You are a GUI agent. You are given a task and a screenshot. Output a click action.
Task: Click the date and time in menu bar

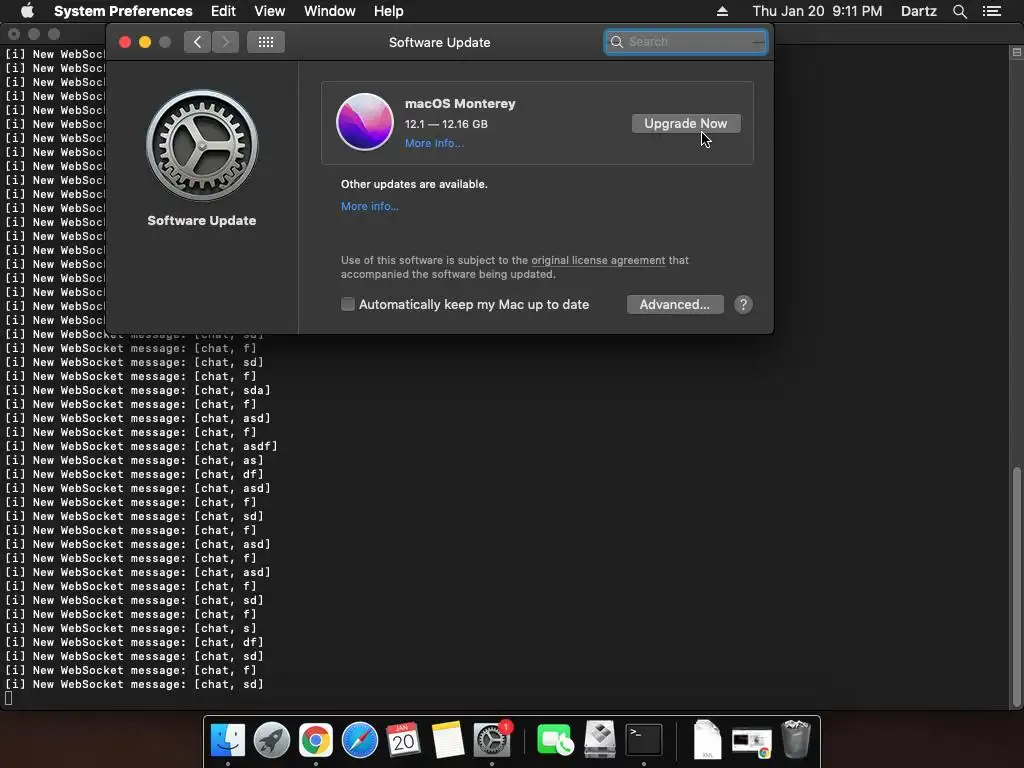(817, 11)
